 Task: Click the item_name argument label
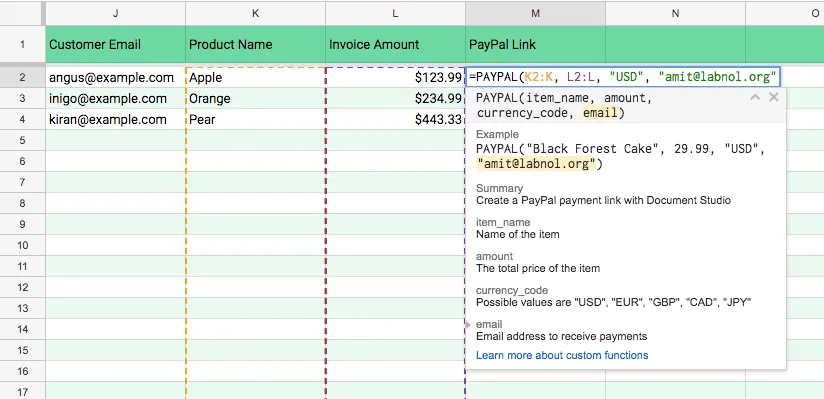503,222
